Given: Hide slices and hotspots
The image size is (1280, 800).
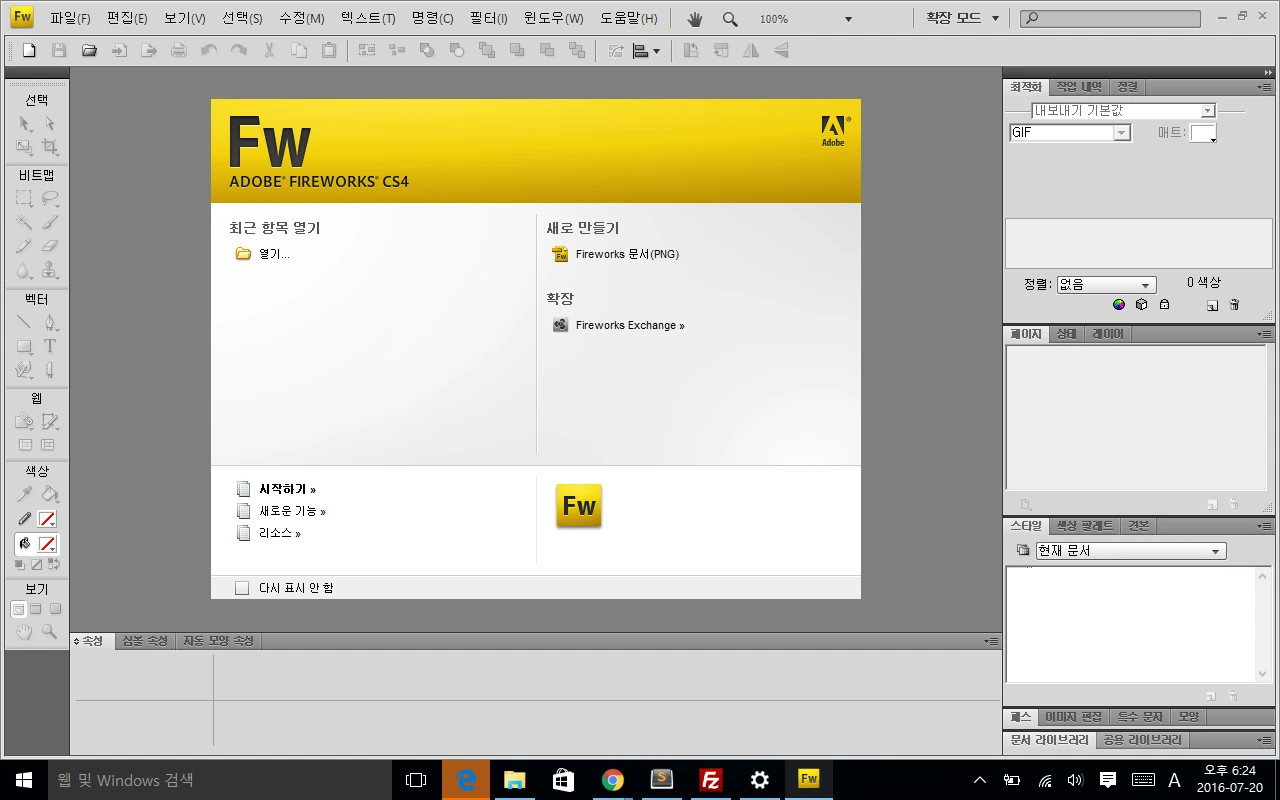Looking at the screenshot, I should [25, 445].
